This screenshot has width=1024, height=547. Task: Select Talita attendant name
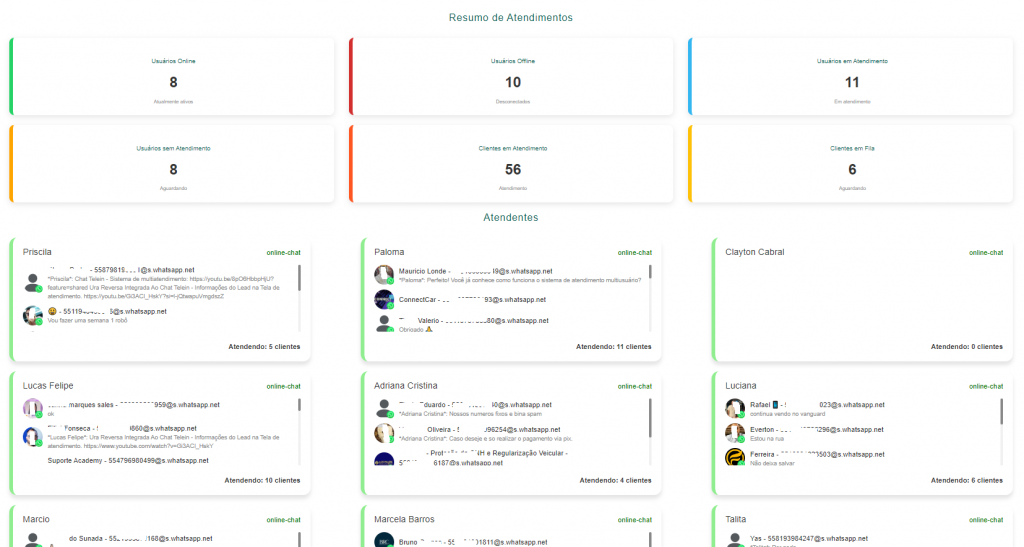[735, 520]
